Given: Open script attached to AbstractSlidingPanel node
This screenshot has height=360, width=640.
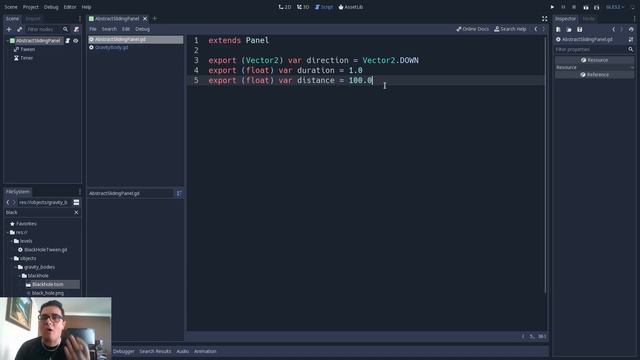Looking at the screenshot, I should tap(68, 41).
